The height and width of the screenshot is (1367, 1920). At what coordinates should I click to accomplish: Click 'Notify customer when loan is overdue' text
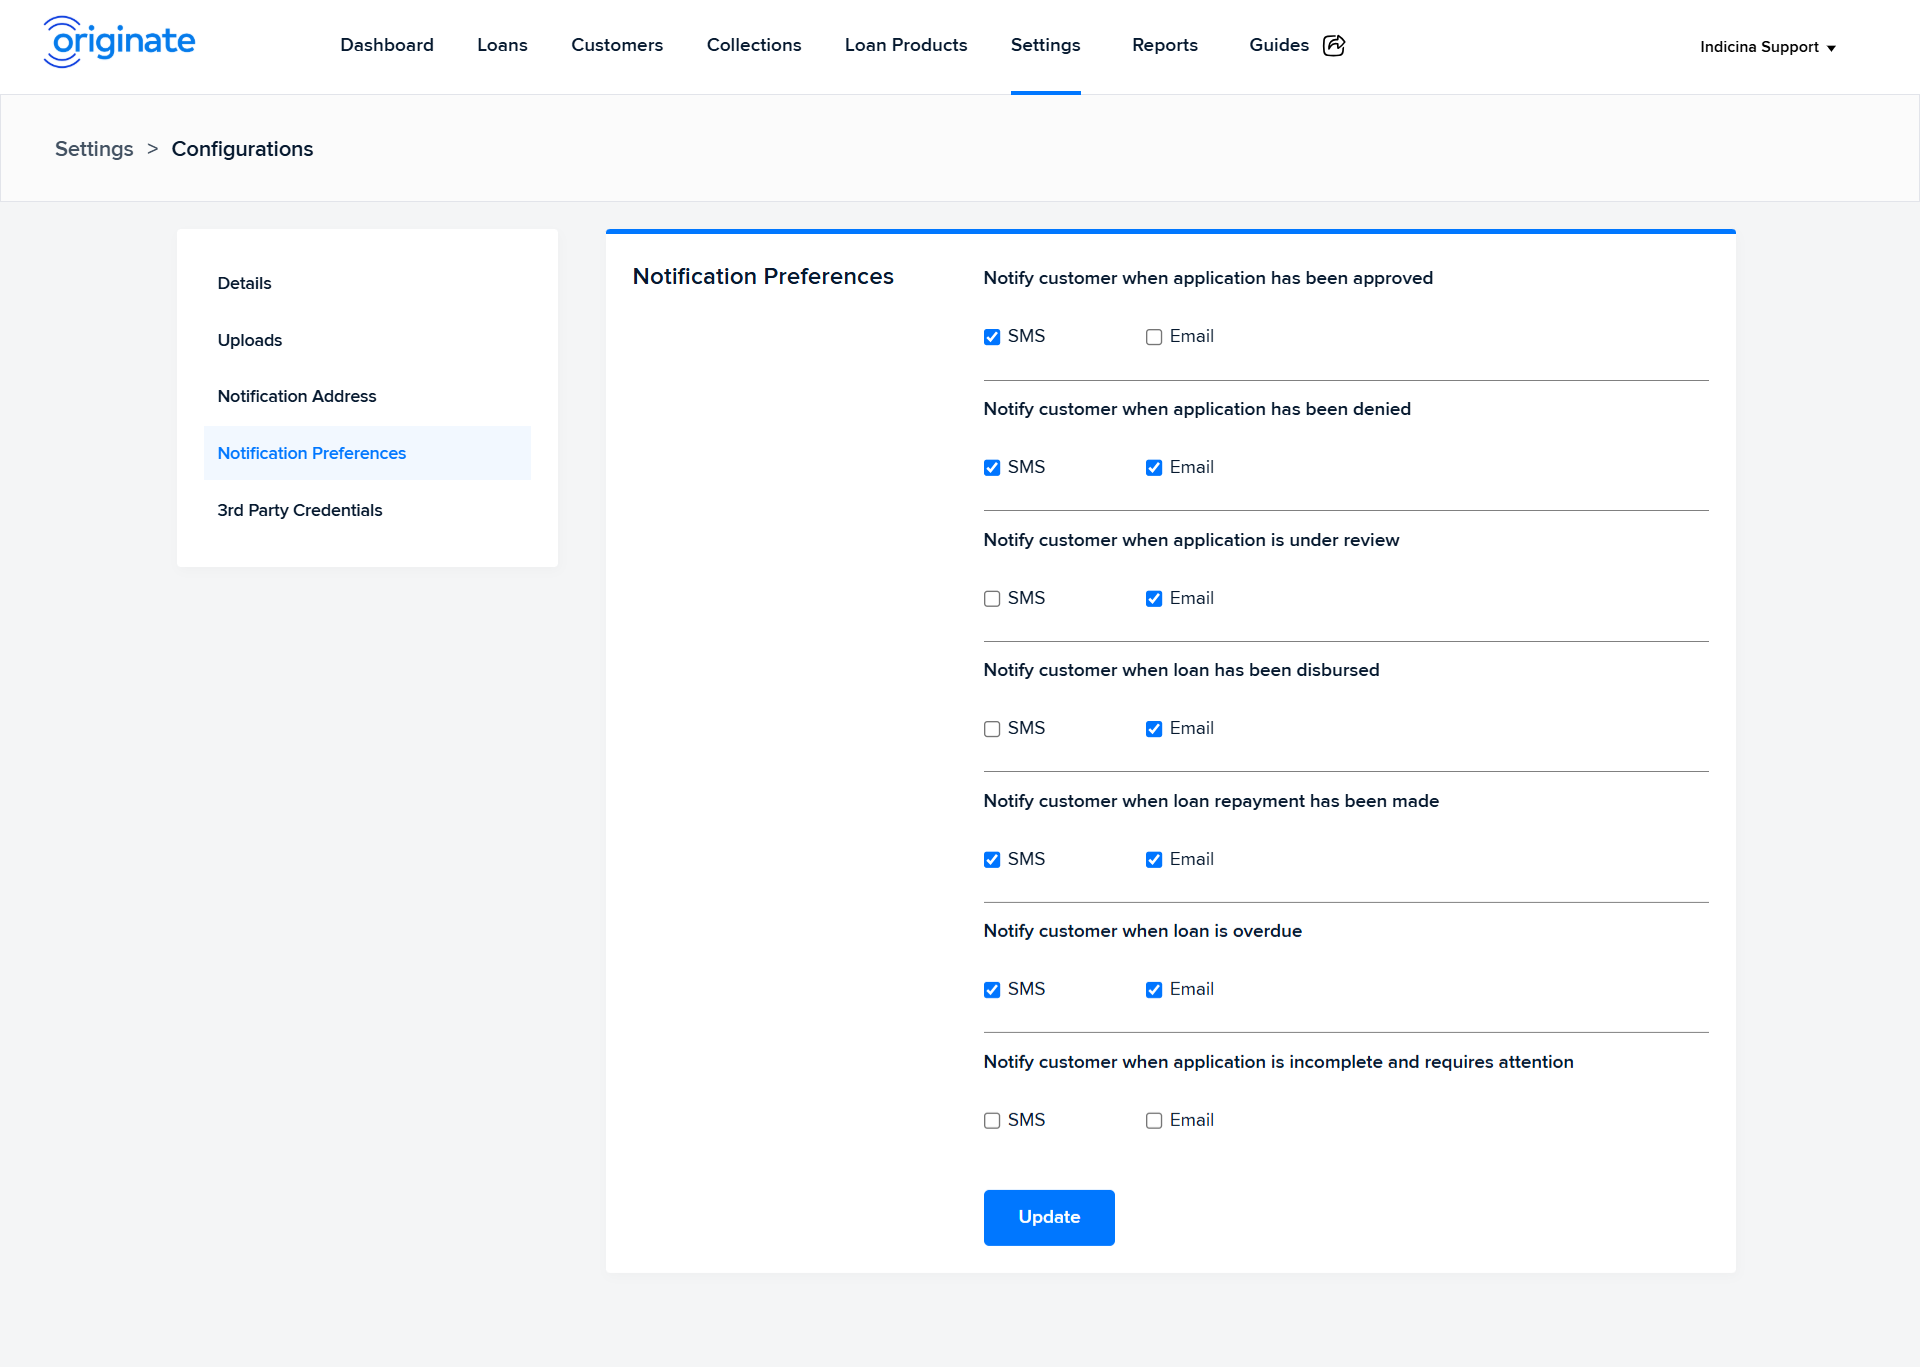[x=1143, y=931]
